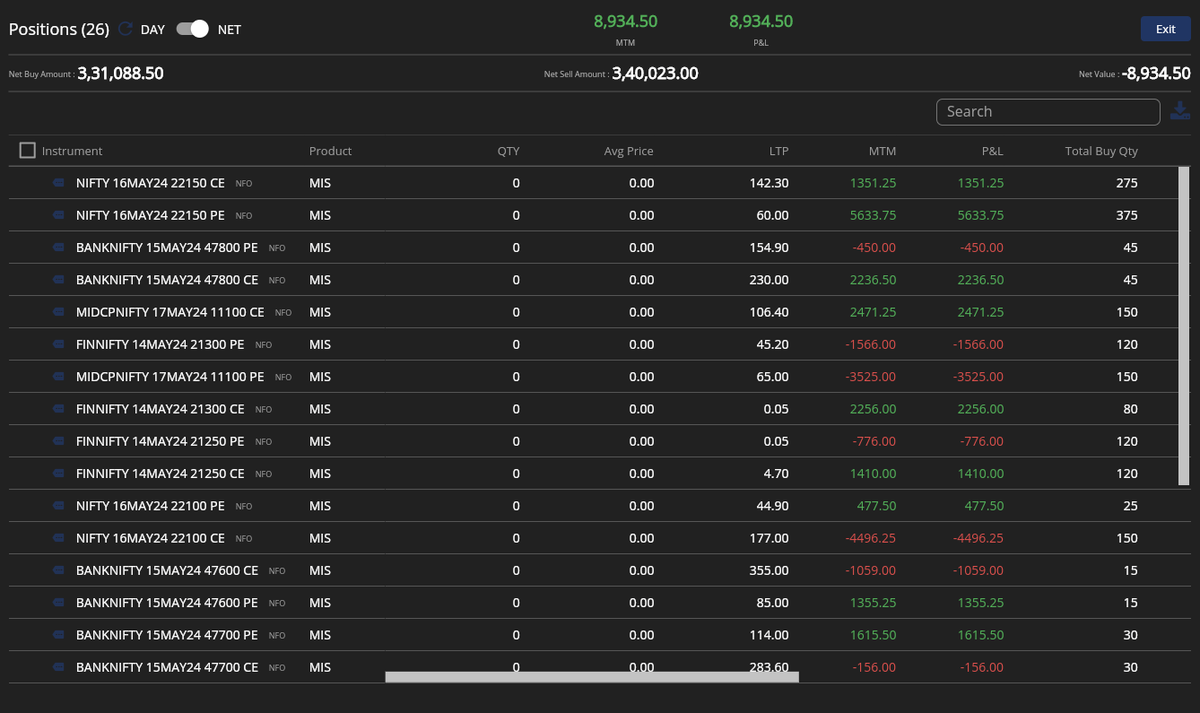
Task: Select the BANKNIFTY 15MAY24 47800 PE instrument name
Action: [x=167, y=248]
